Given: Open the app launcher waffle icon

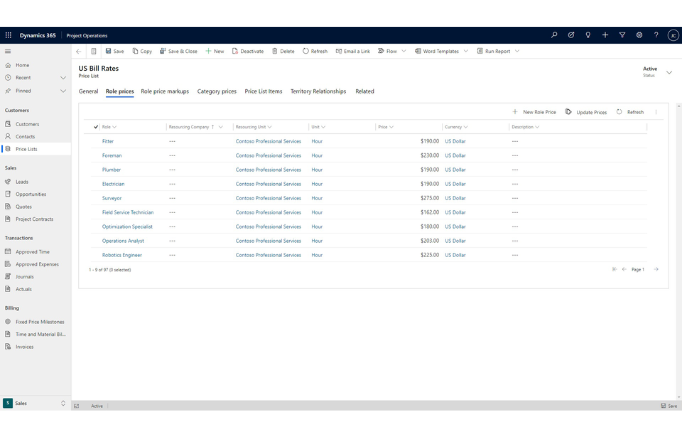Looking at the screenshot, I should [8, 35].
